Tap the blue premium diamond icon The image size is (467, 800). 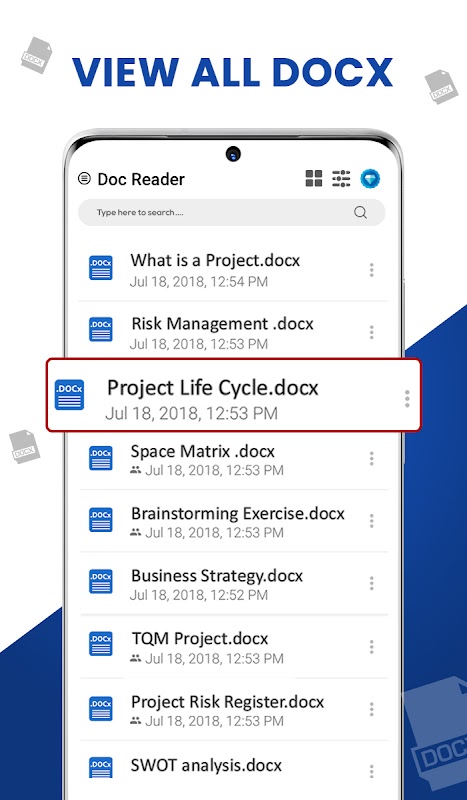[x=370, y=179]
